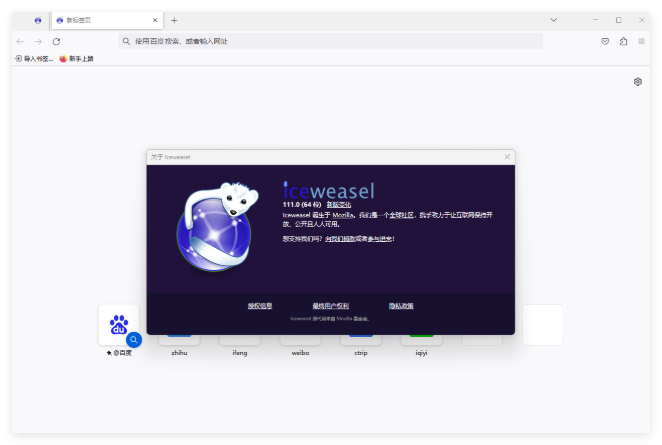Open the 新版变化 release notes link

tap(339, 205)
